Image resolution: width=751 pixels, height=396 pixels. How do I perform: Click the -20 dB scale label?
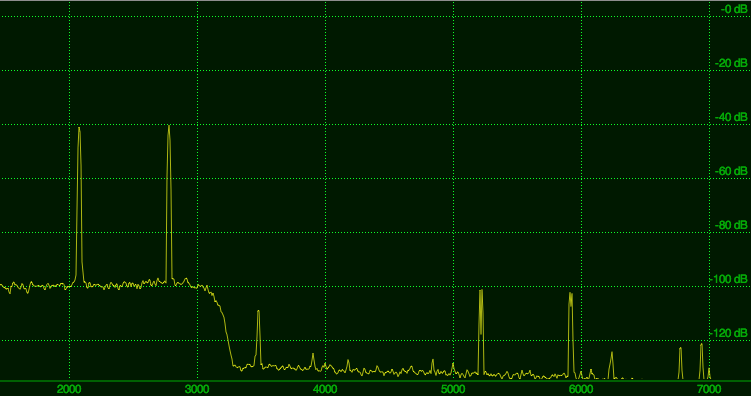tap(731, 63)
